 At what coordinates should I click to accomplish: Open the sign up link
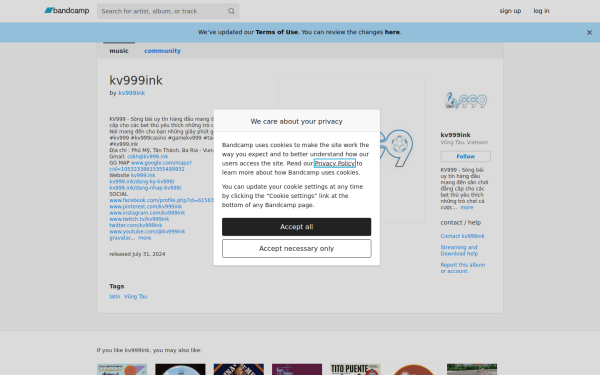coord(510,11)
